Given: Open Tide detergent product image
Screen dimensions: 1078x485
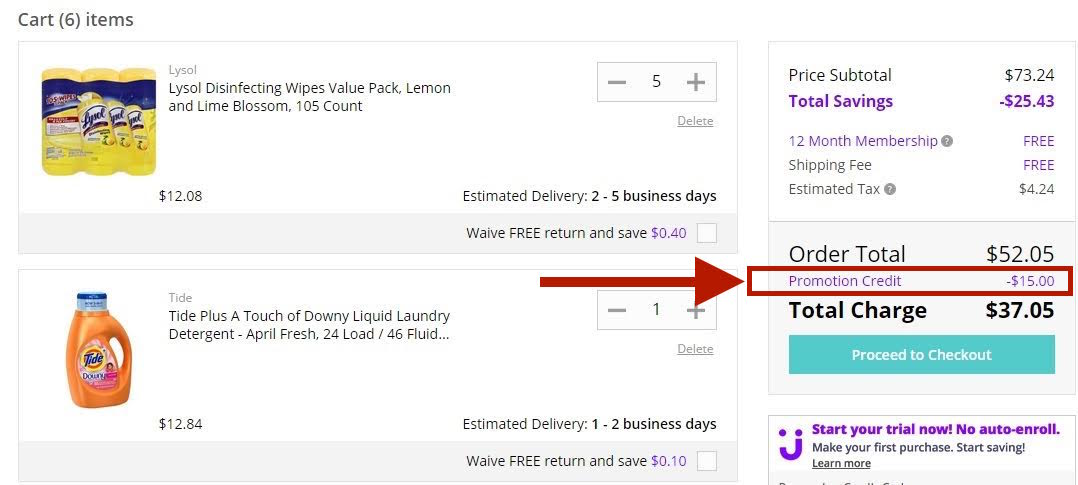Looking at the screenshot, I should pyautogui.click(x=97, y=349).
